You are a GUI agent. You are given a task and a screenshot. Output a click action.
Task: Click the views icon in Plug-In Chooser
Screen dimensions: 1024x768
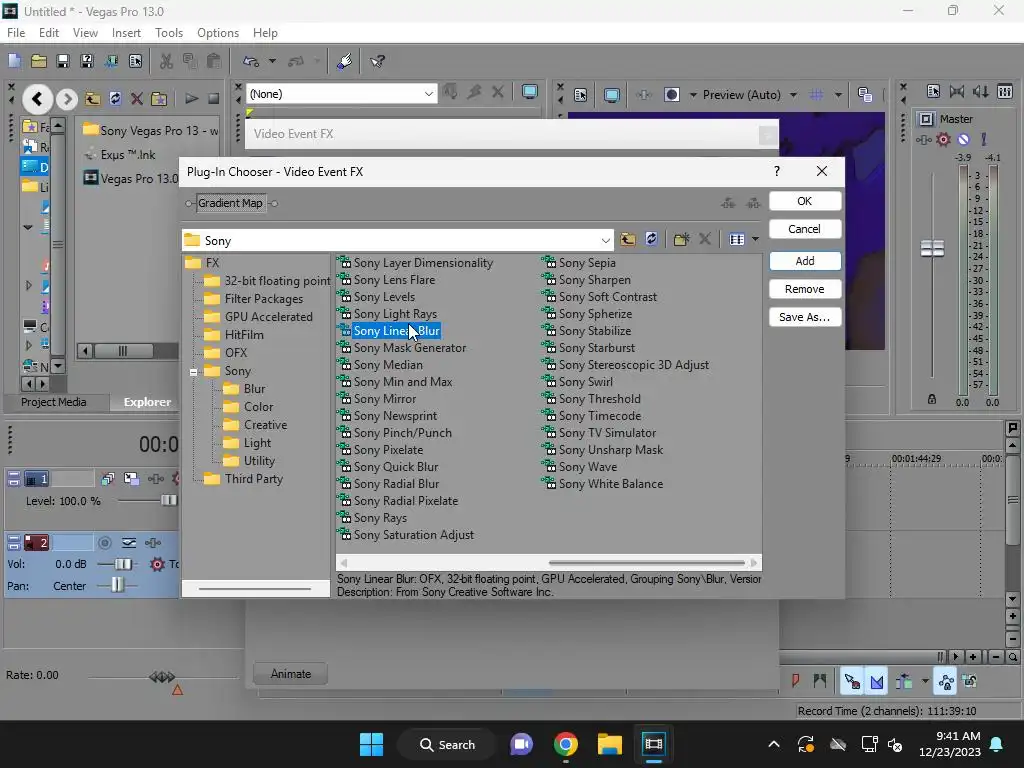[x=737, y=239]
